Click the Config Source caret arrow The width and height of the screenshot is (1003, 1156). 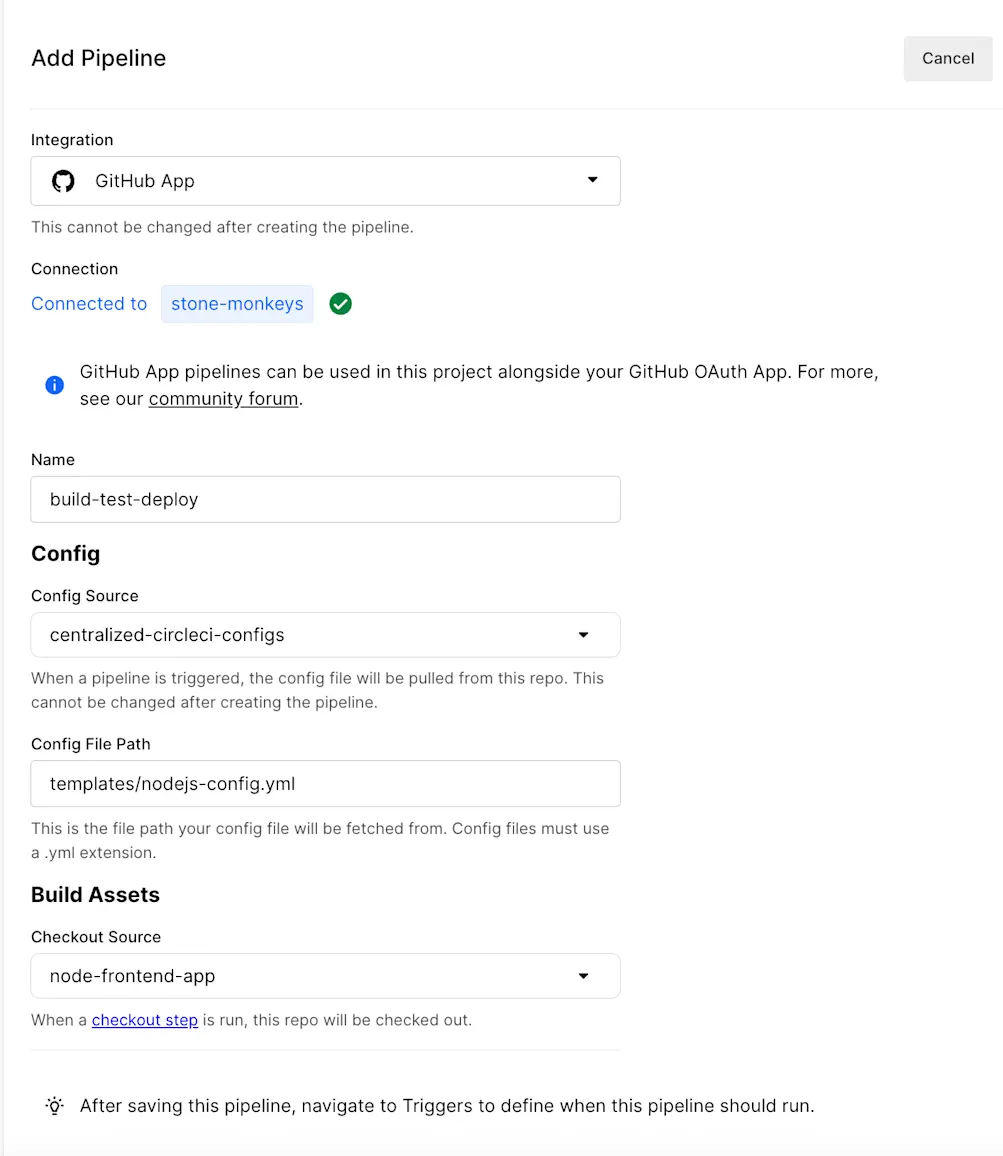coord(583,635)
